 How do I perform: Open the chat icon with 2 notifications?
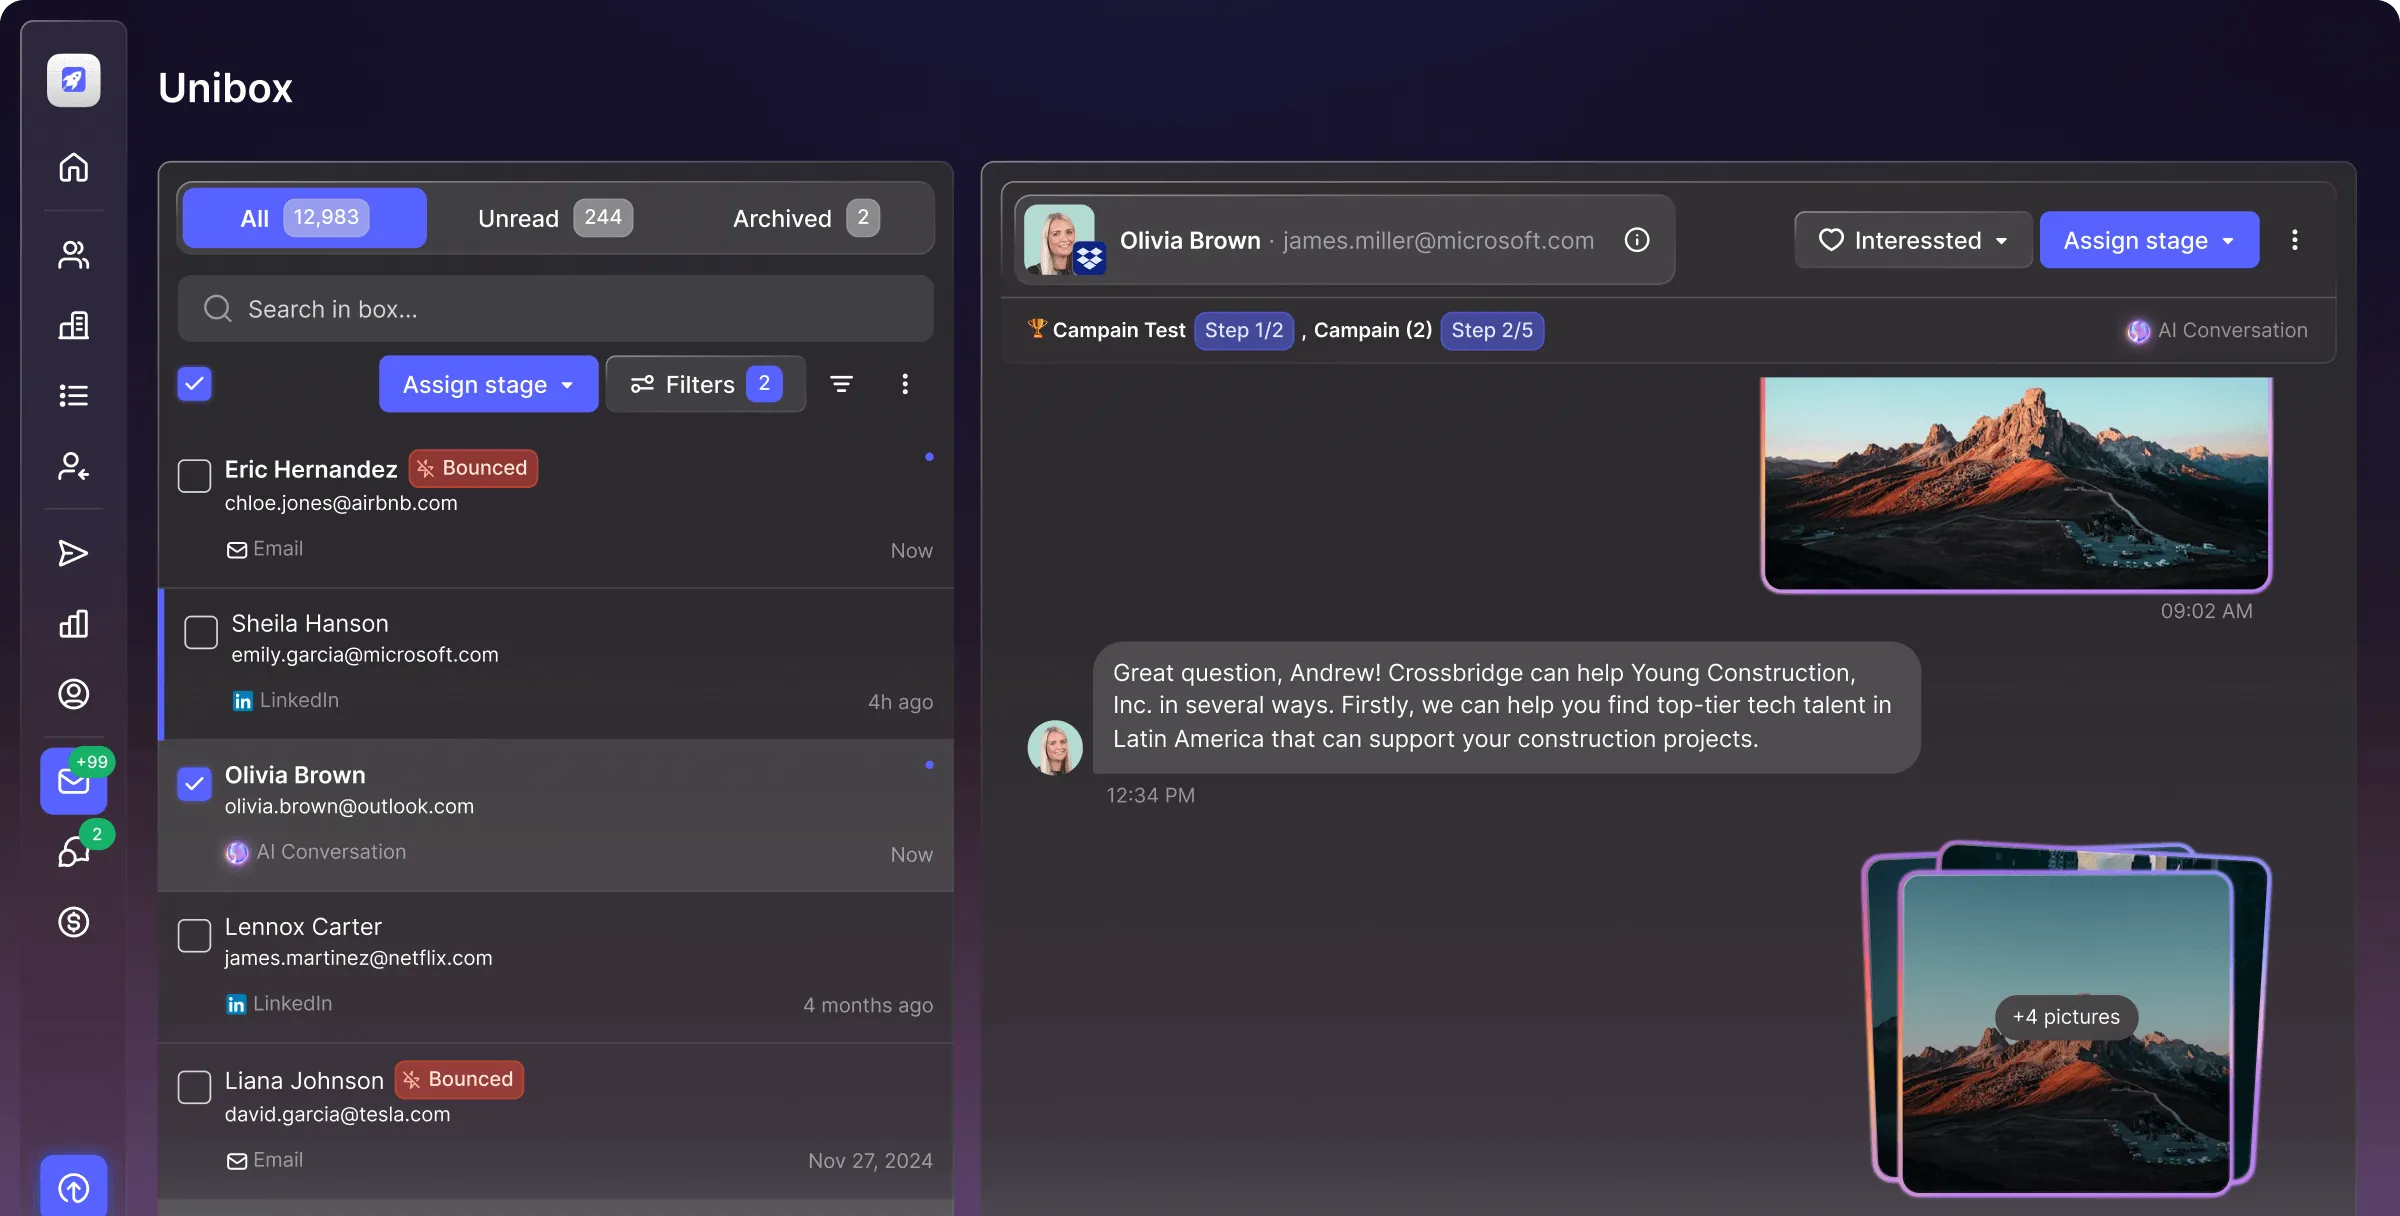pyautogui.click(x=73, y=852)
